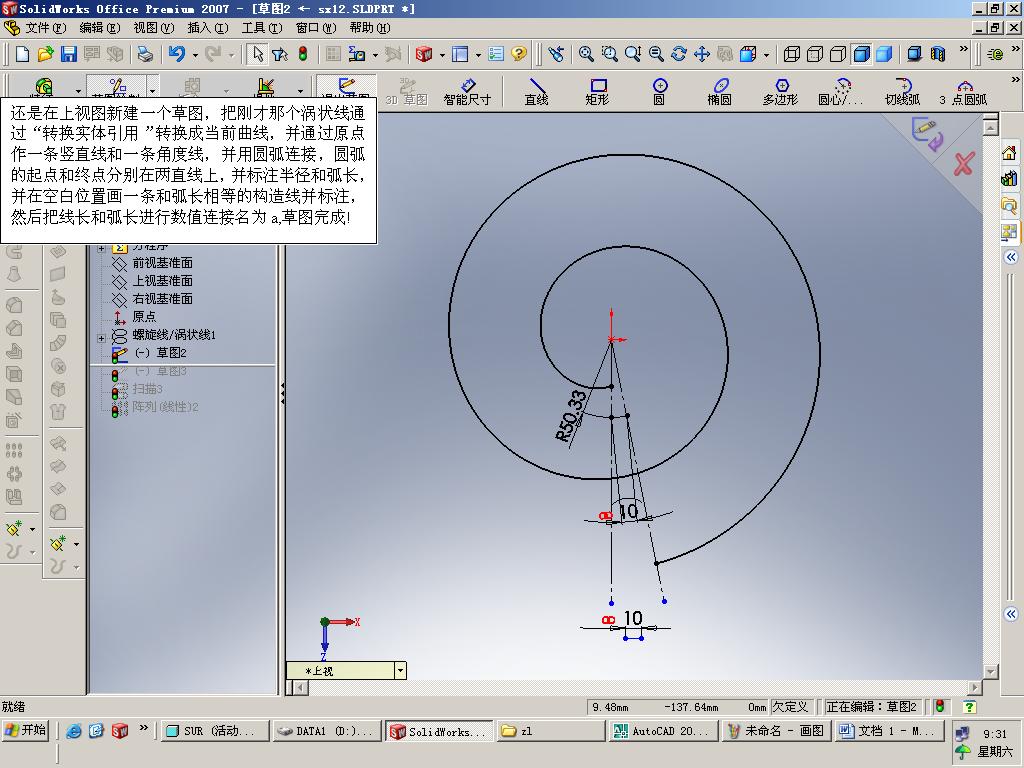Open the Help question mark icon
The width and height of the screenshot is (1024, 768).
(x=519, y=54)
